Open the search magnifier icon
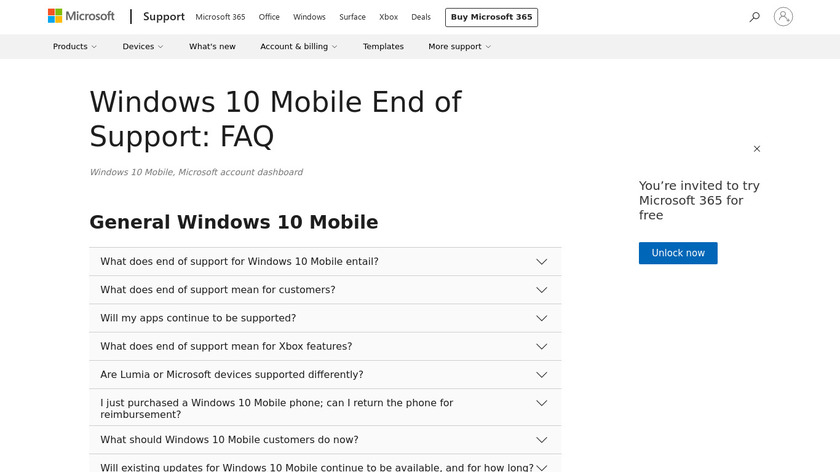Image resolution: width=840 pixels, height=472 pixels. (755, 17)
